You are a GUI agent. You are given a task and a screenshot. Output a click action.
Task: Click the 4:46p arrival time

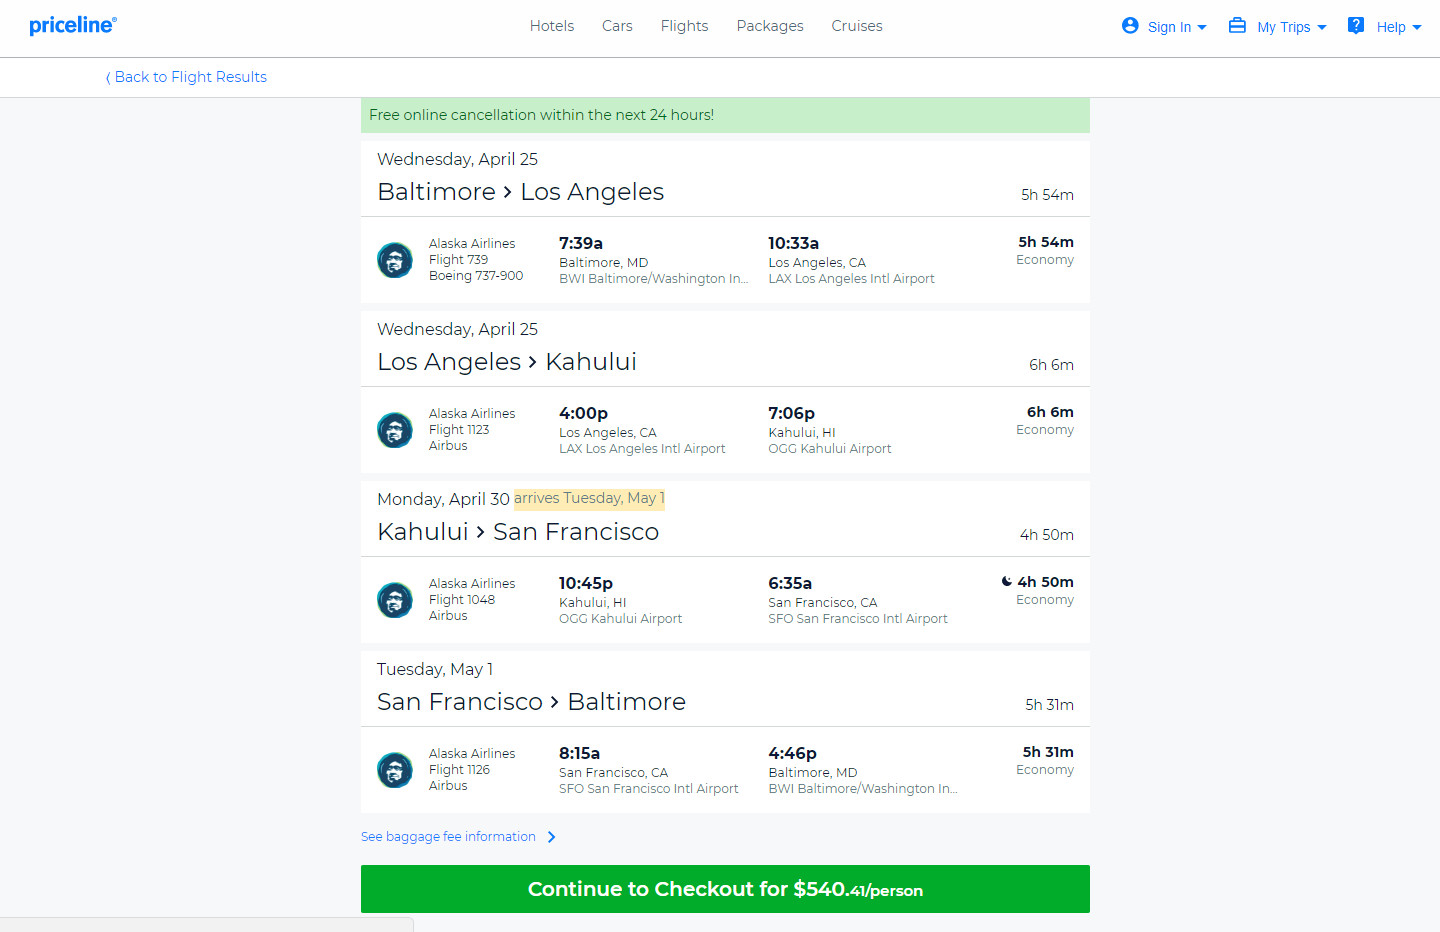pyautogui.click(x=792, y=753)
